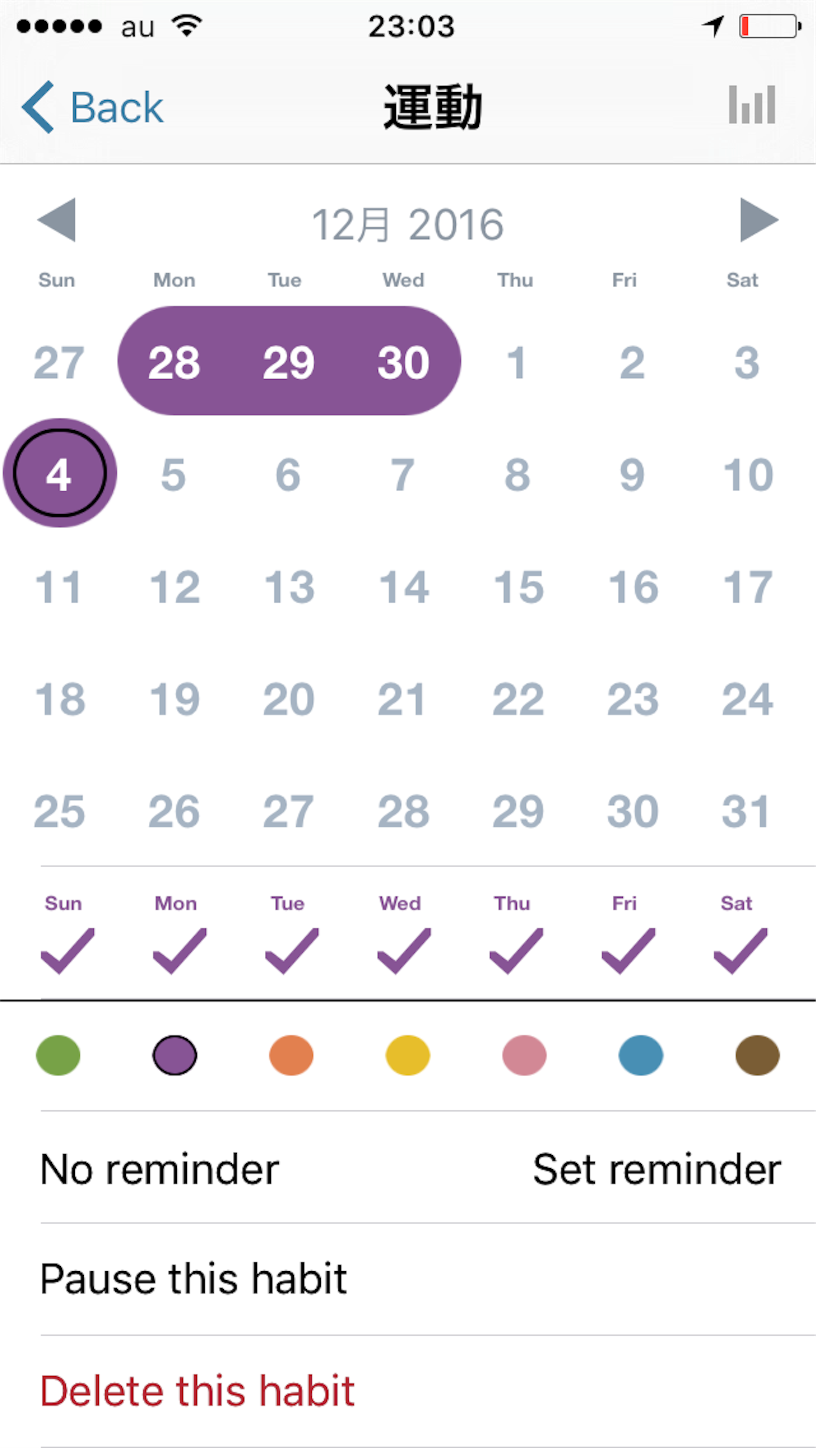Open the statistics bar chart icon

(x=752, y=104)
